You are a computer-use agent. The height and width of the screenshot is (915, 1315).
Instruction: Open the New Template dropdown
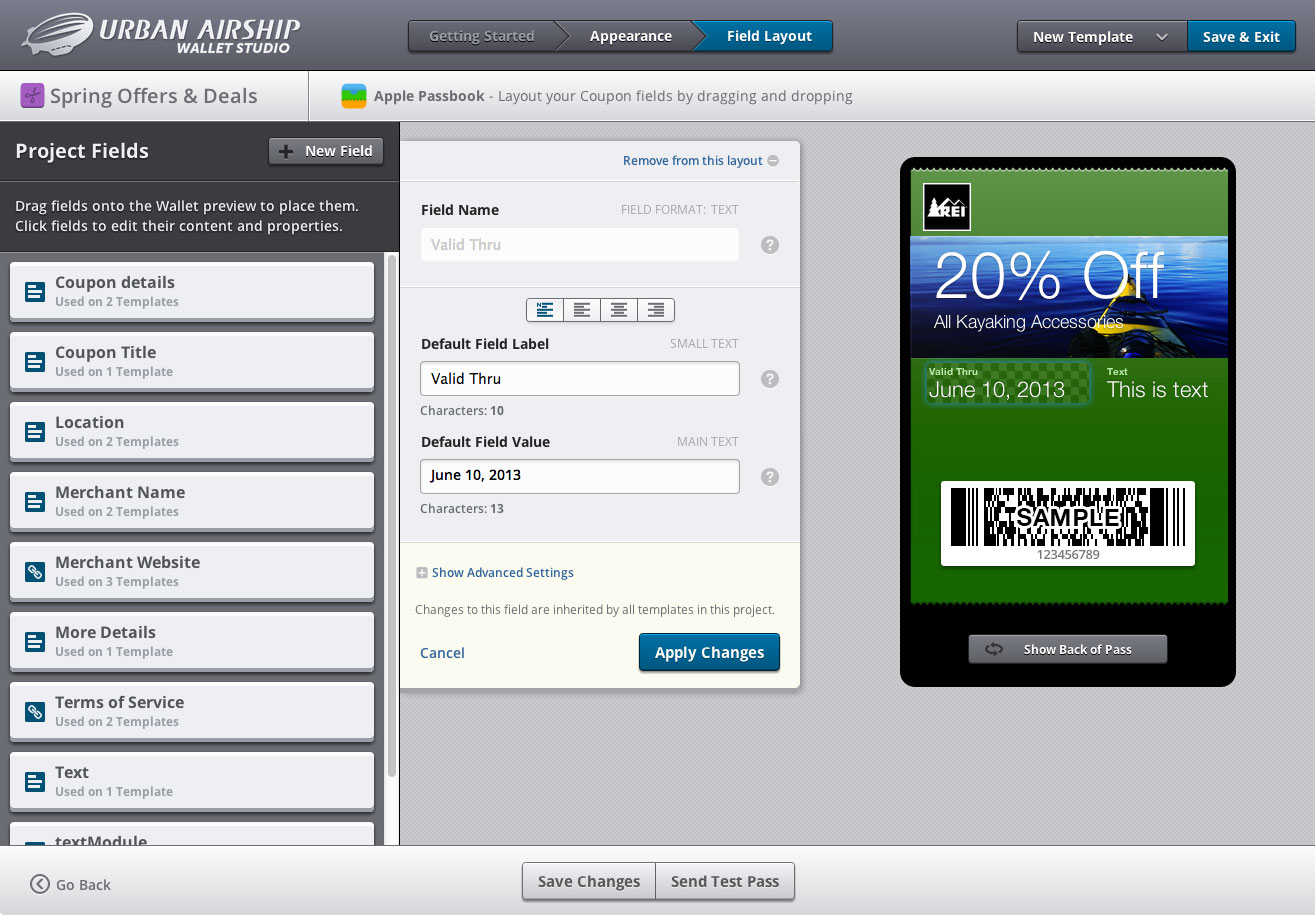pos(1102,37)
